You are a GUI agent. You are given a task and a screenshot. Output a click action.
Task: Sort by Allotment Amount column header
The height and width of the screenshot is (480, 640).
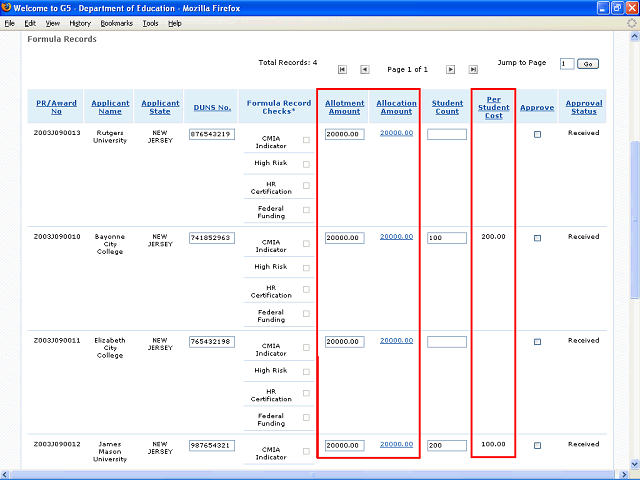coord(344,107)
